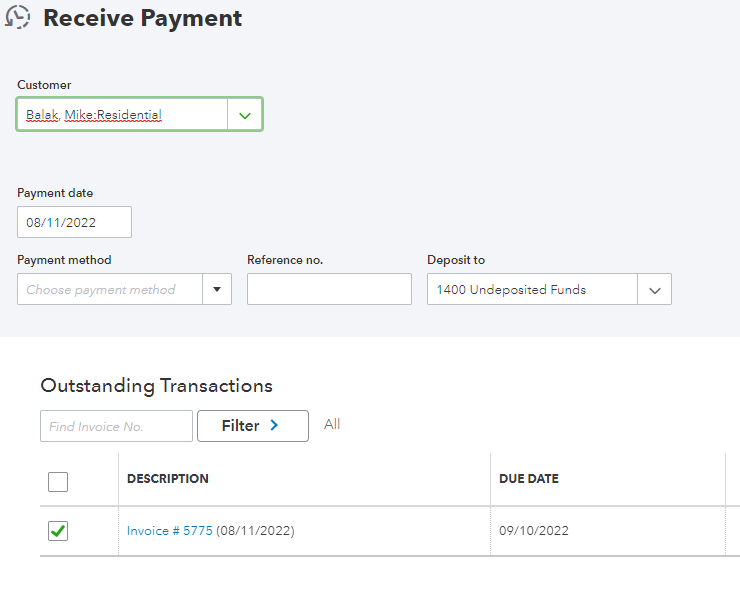
Task: Click the Reference no. input box
Action: (329, 289)
